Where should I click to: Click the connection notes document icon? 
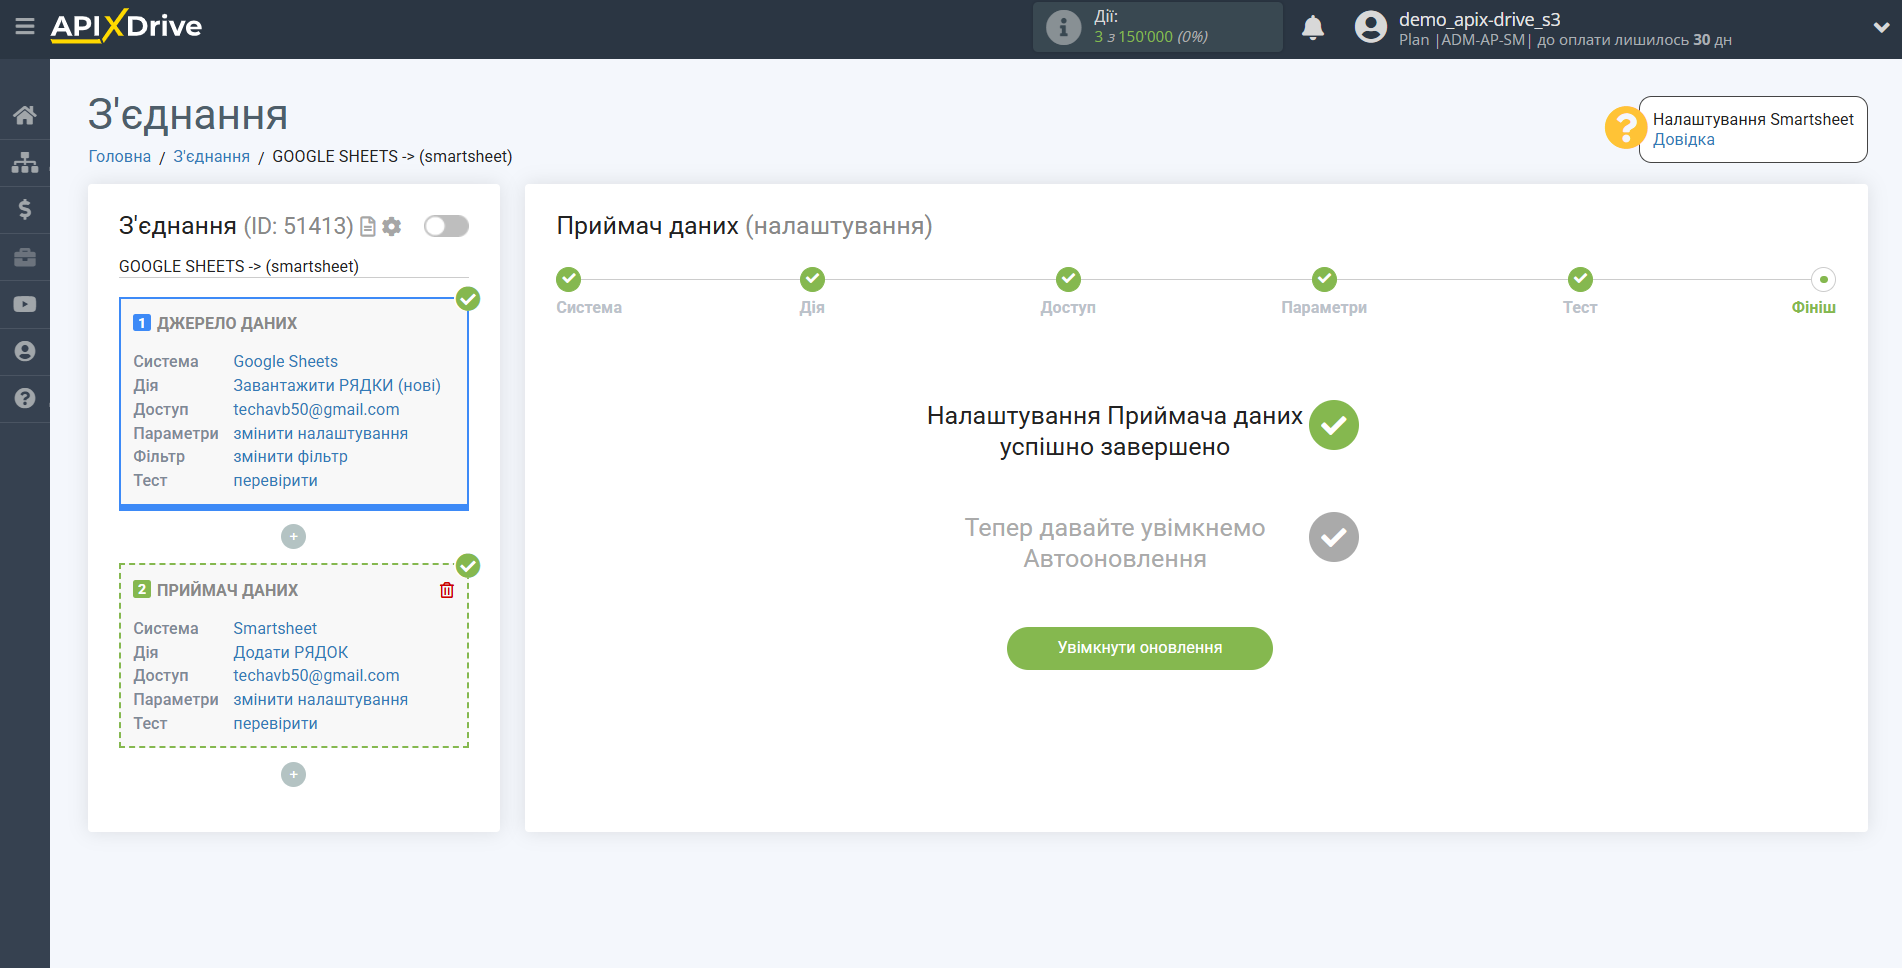coord(368,227)
